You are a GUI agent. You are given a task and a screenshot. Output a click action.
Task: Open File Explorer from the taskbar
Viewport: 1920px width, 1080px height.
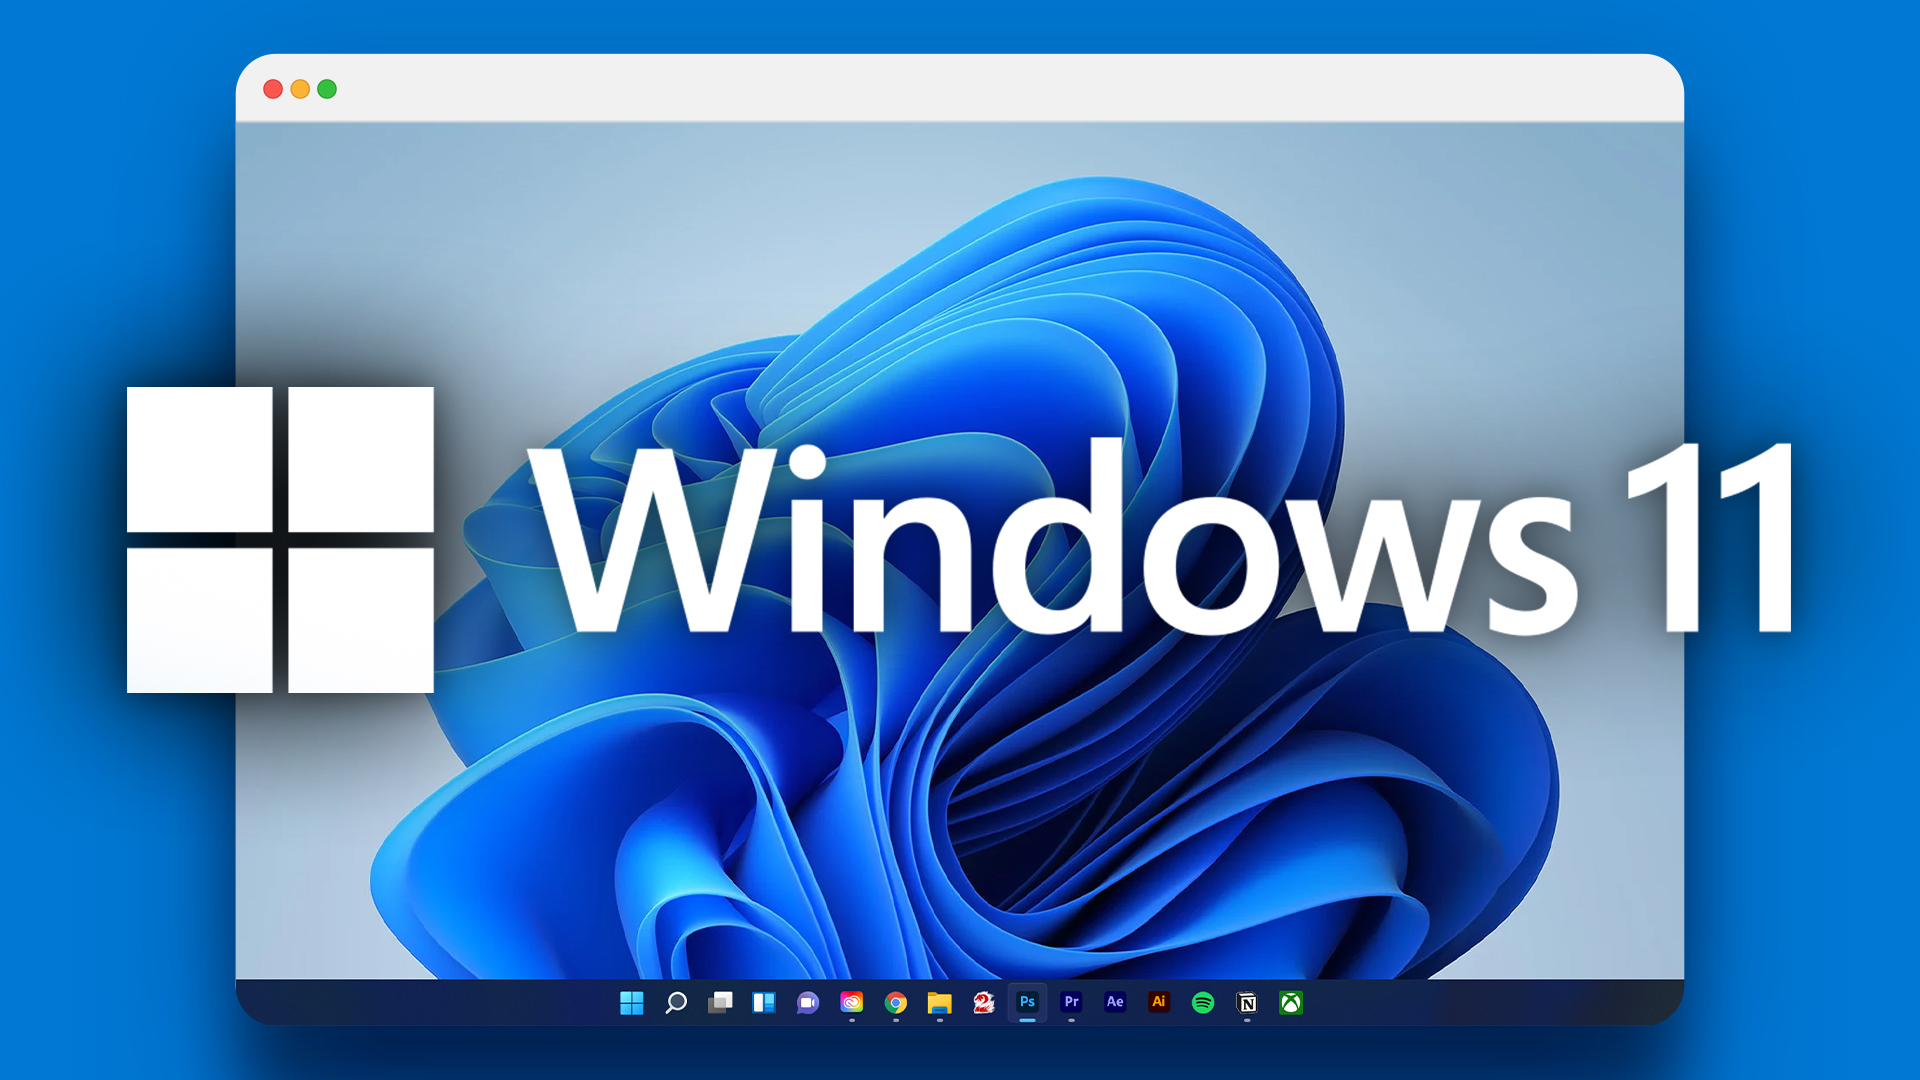pyautogui.click(x=939, y=1003)
